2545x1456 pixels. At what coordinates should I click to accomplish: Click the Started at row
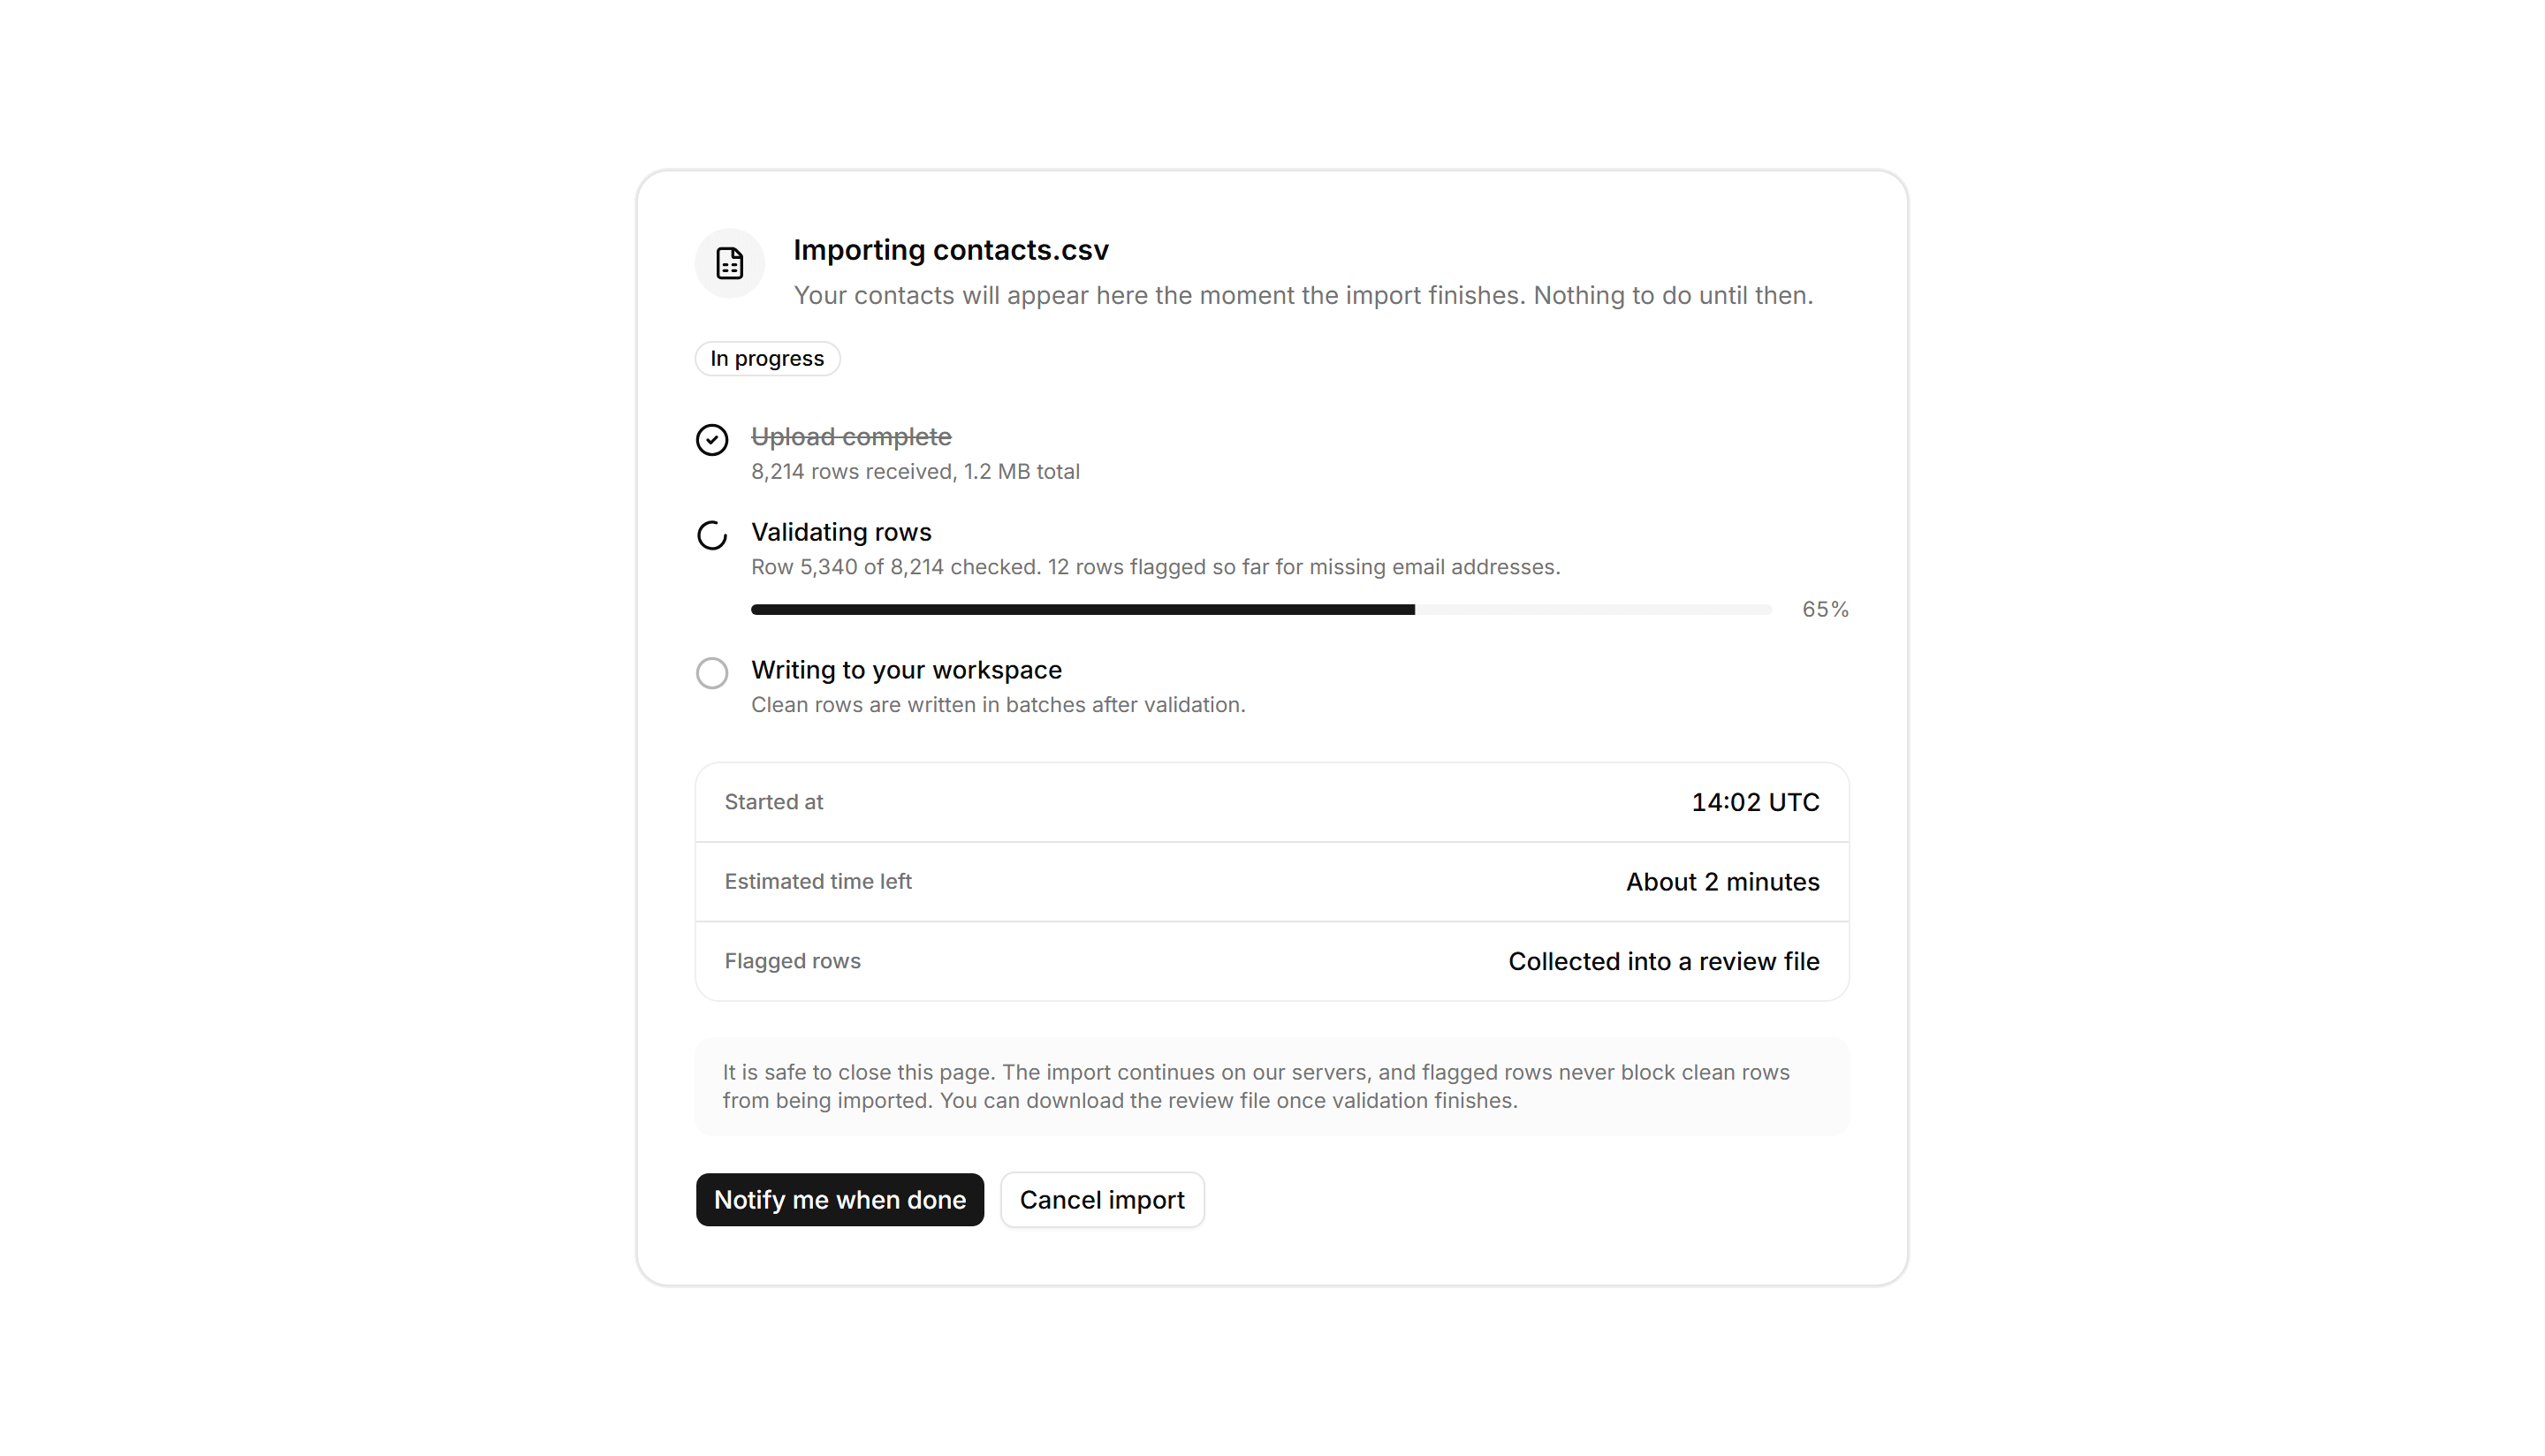[1272, 802]
